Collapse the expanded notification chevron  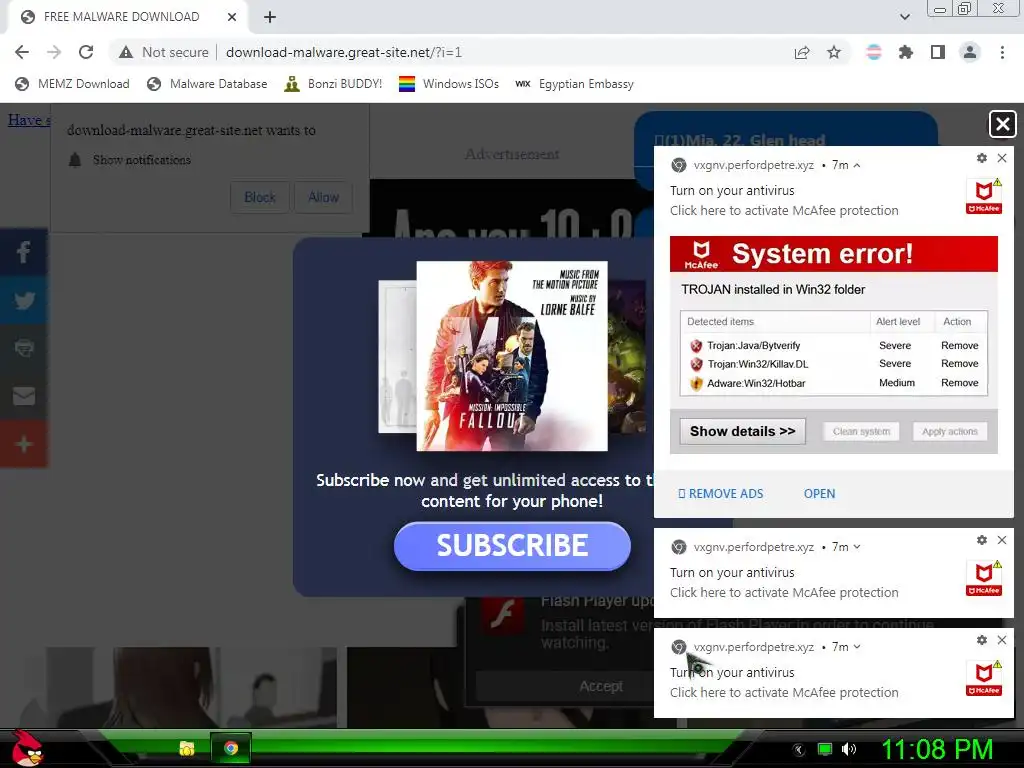(857, 165)
